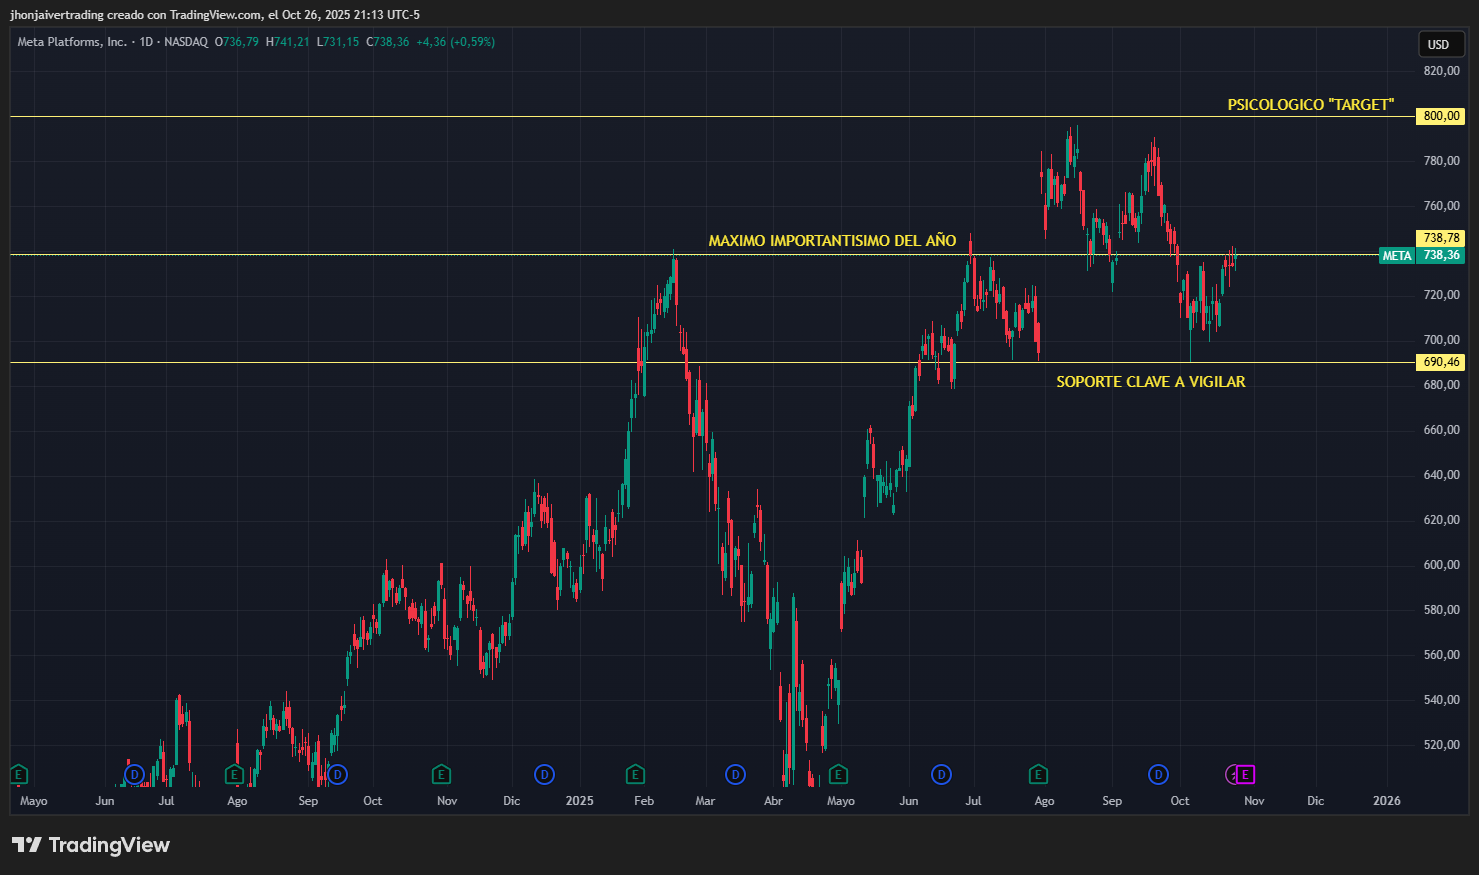Click the dividend marker between Mar and Abr 2025
Image resolution: width=1479 pixels, height=875 pixels.
[736, 774]
